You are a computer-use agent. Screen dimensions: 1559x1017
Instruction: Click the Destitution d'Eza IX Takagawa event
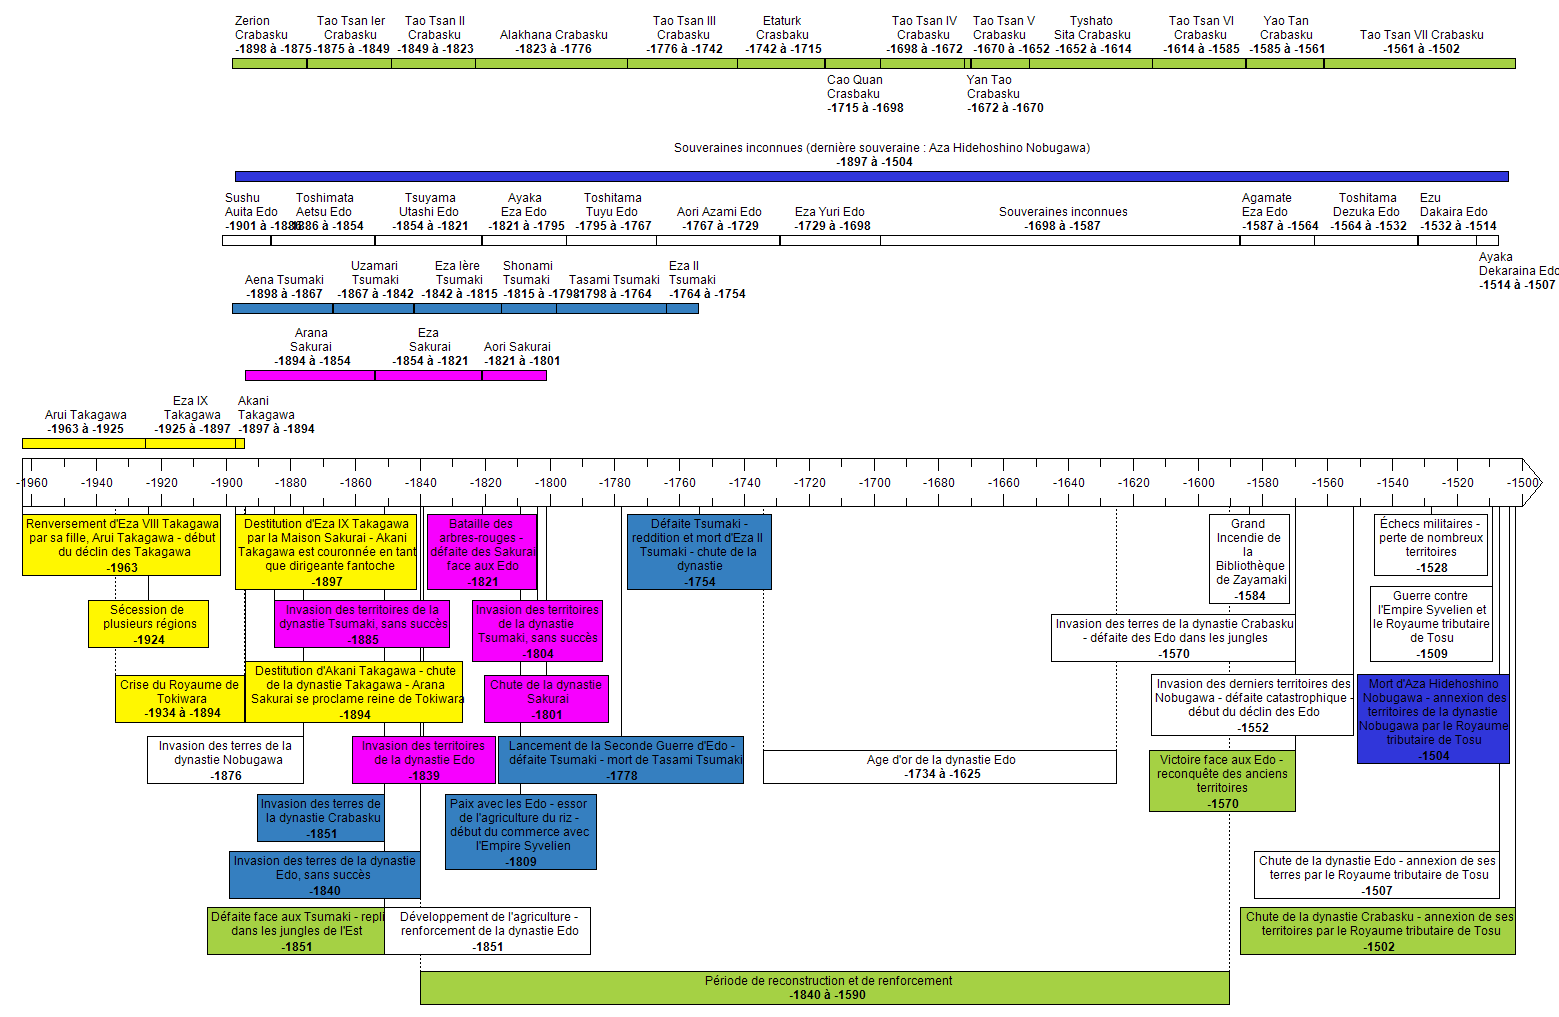(x=327, y=552)
